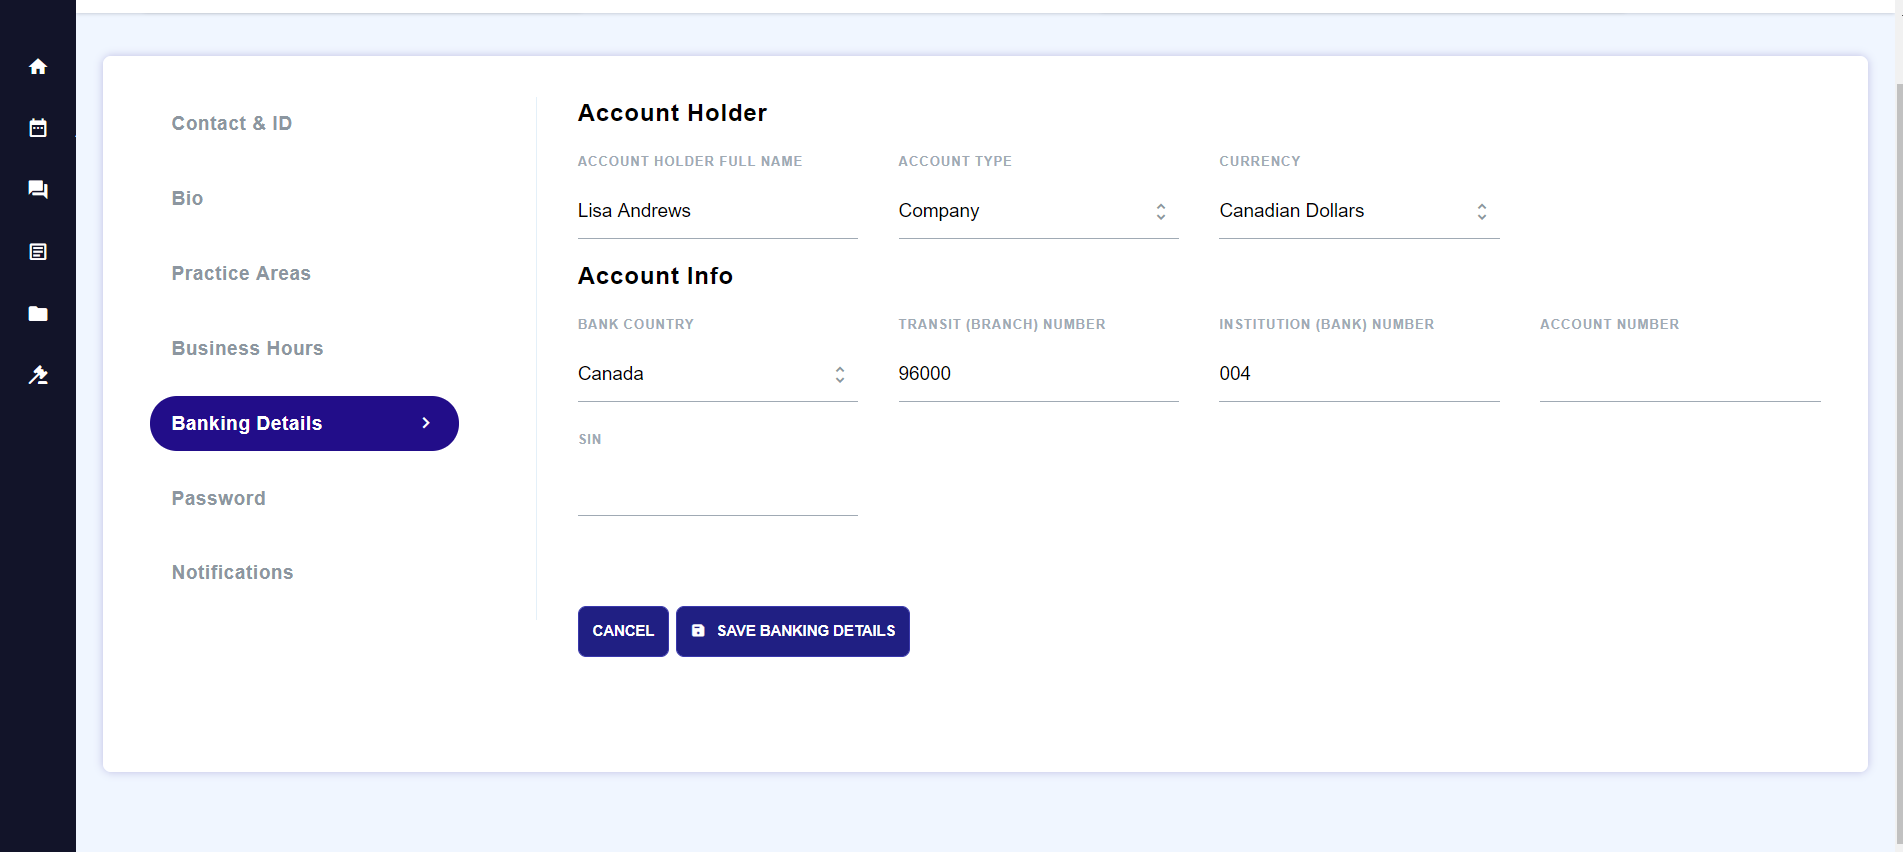The width and height of the screenshot is (1903, 852).
Task: Select the Banking Details section
Action: coord(304,423)
